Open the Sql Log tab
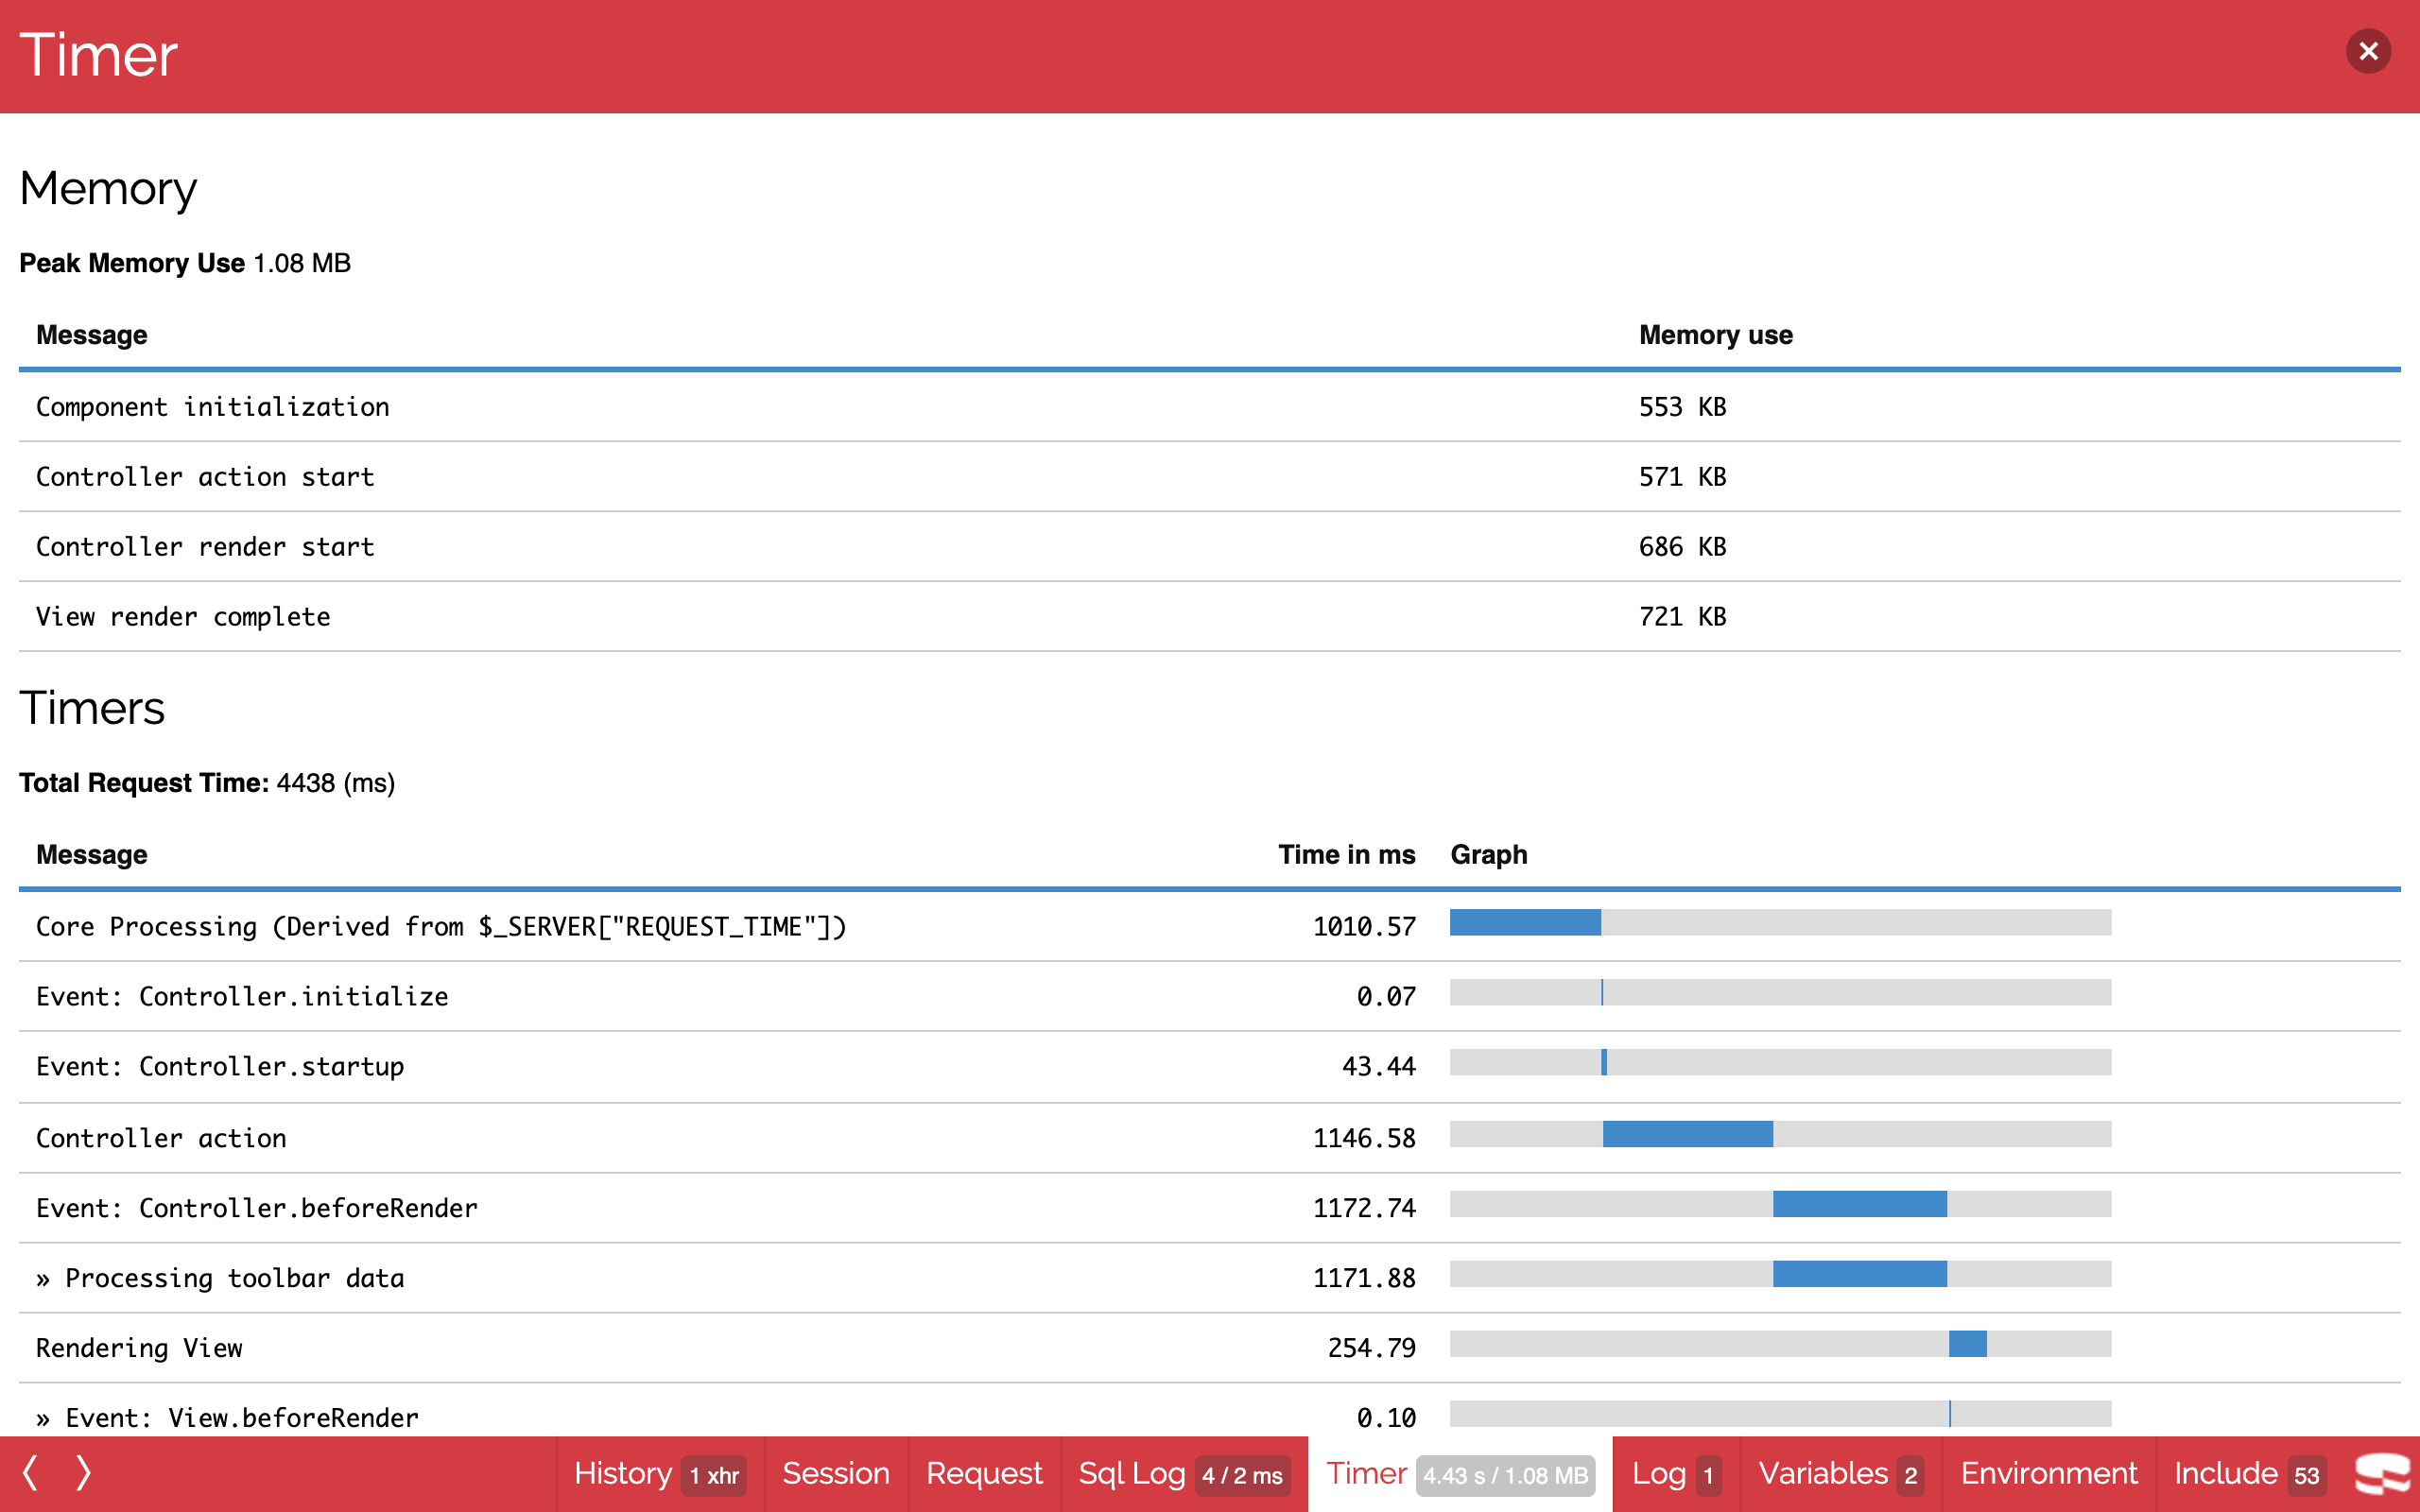 [x=1184, y=1474]
